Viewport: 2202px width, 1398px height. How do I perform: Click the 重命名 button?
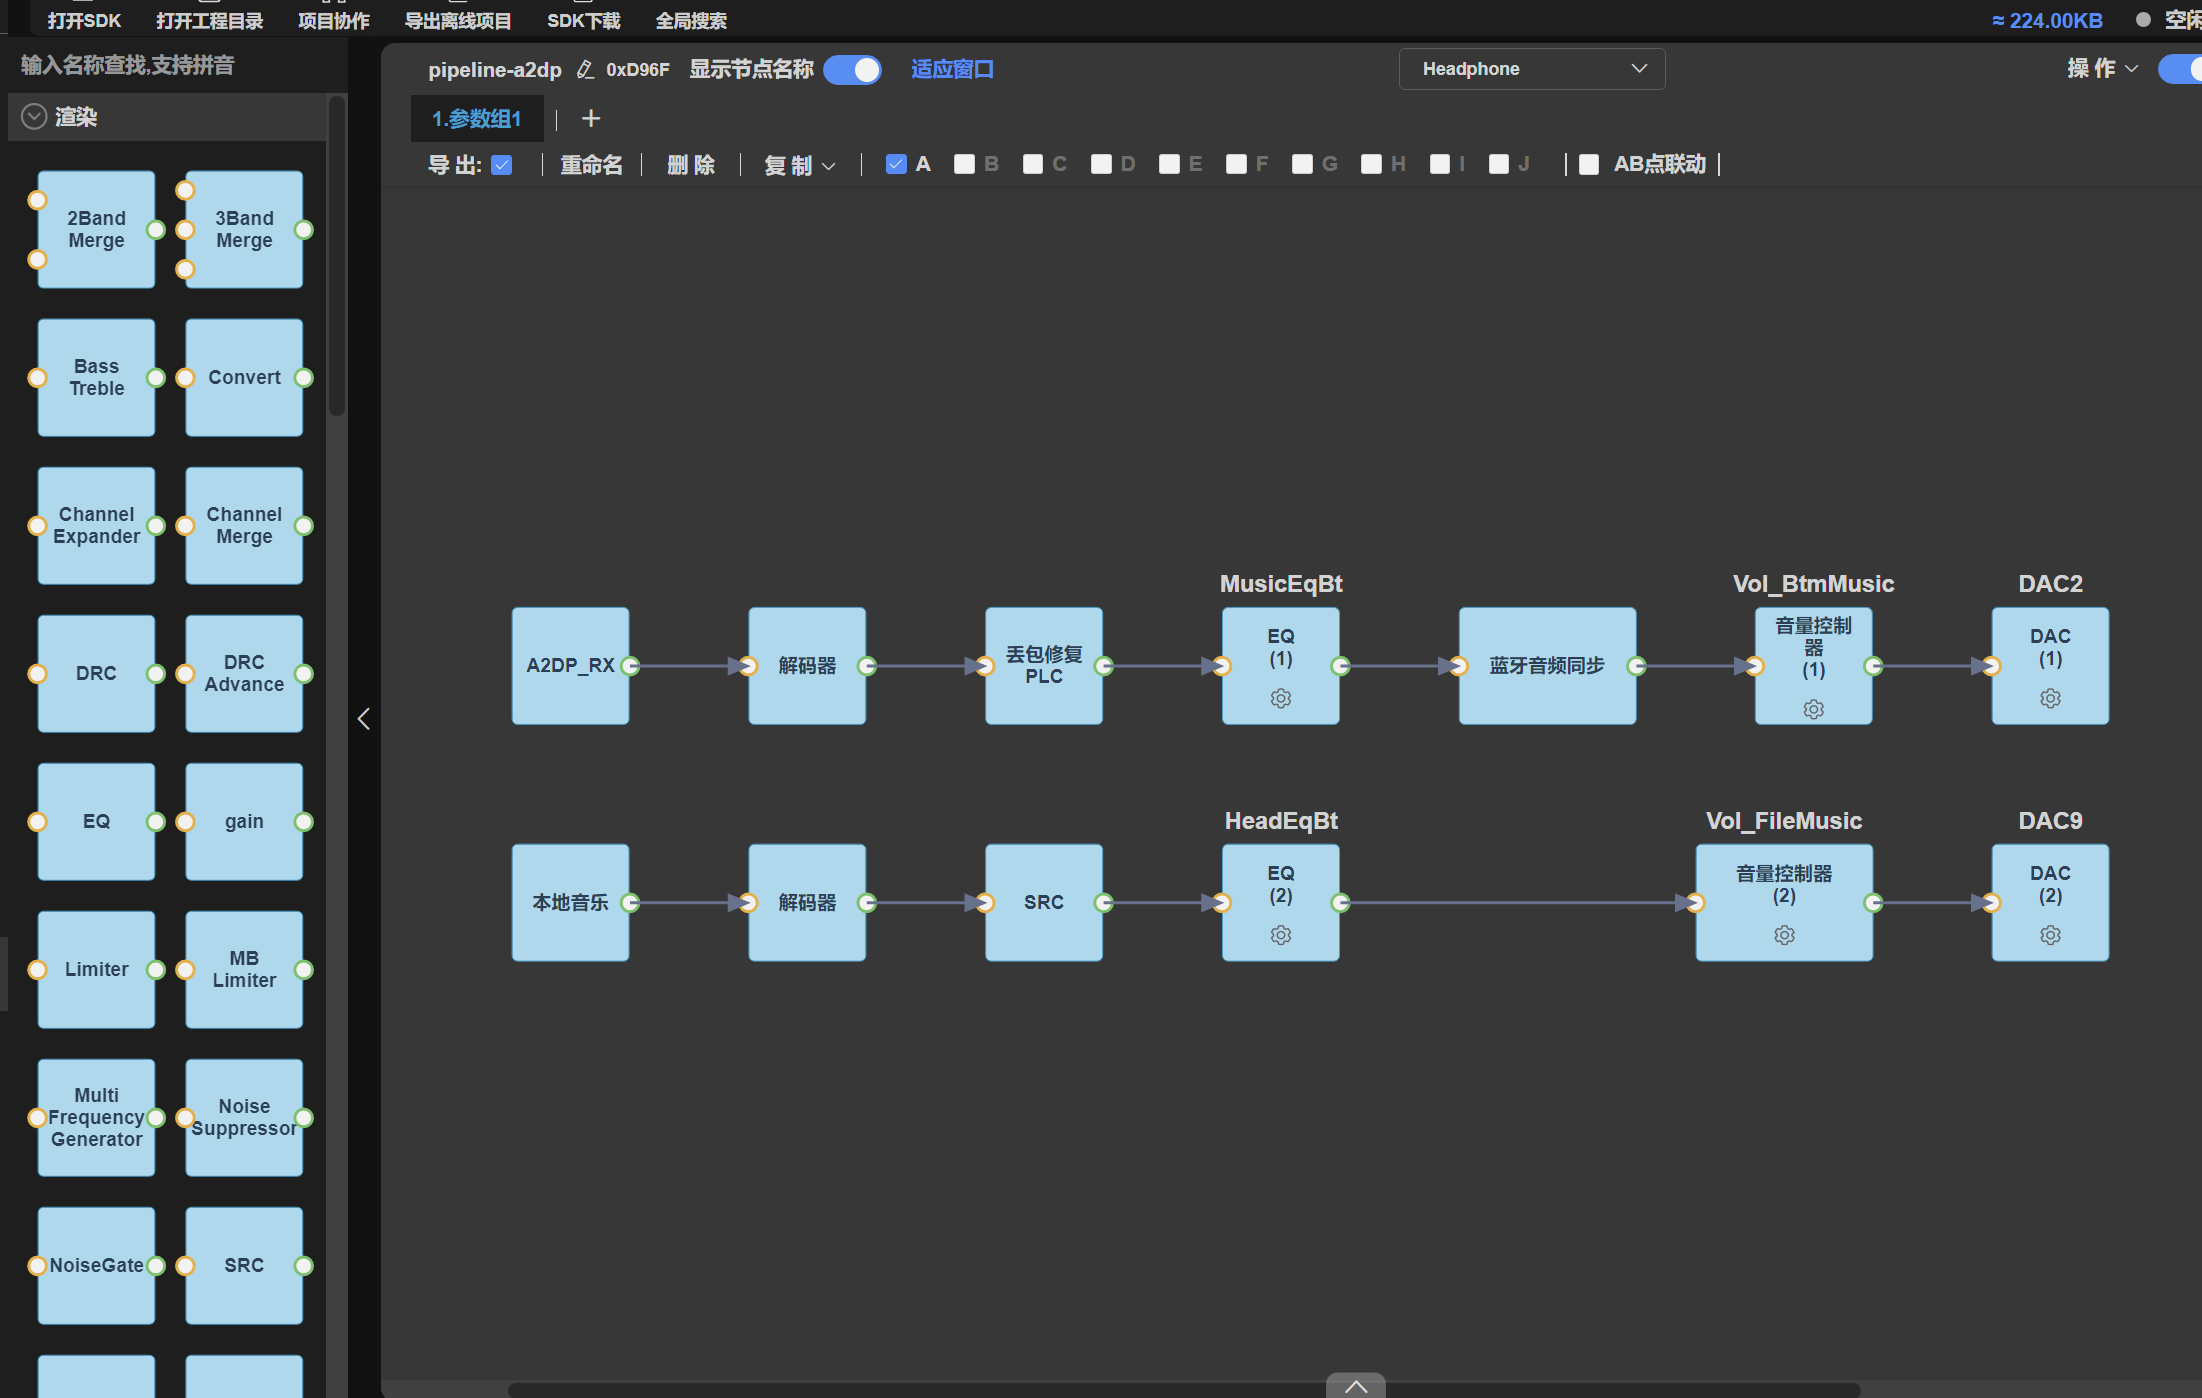pos(591,165)
